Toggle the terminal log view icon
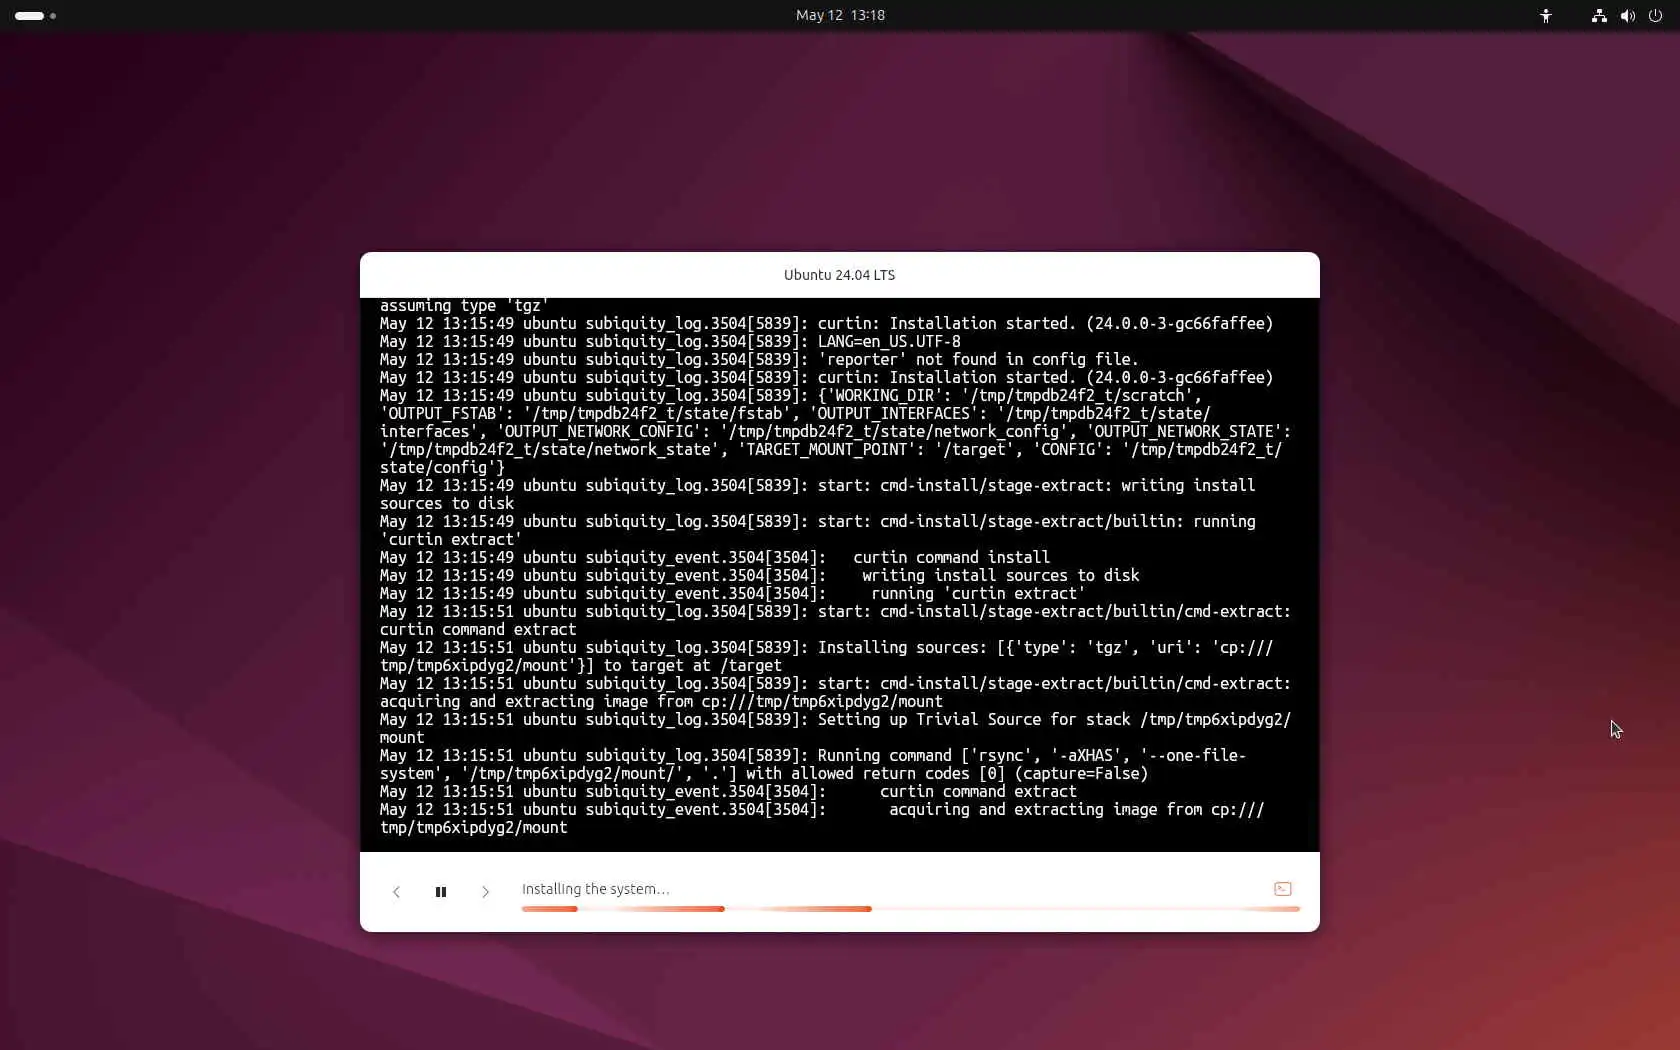The image size is (1680, 1050). pyautogui.click(x=1283, y=889)
